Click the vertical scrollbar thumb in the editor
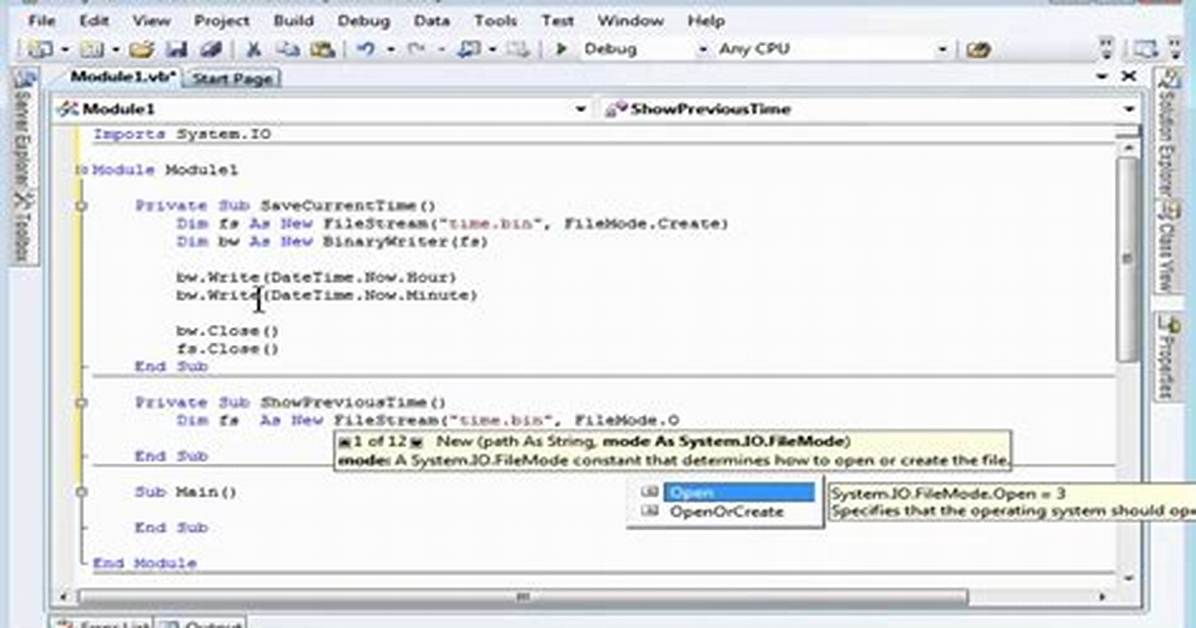Viewport: 1196px width, 628px height. point(1127,260)
